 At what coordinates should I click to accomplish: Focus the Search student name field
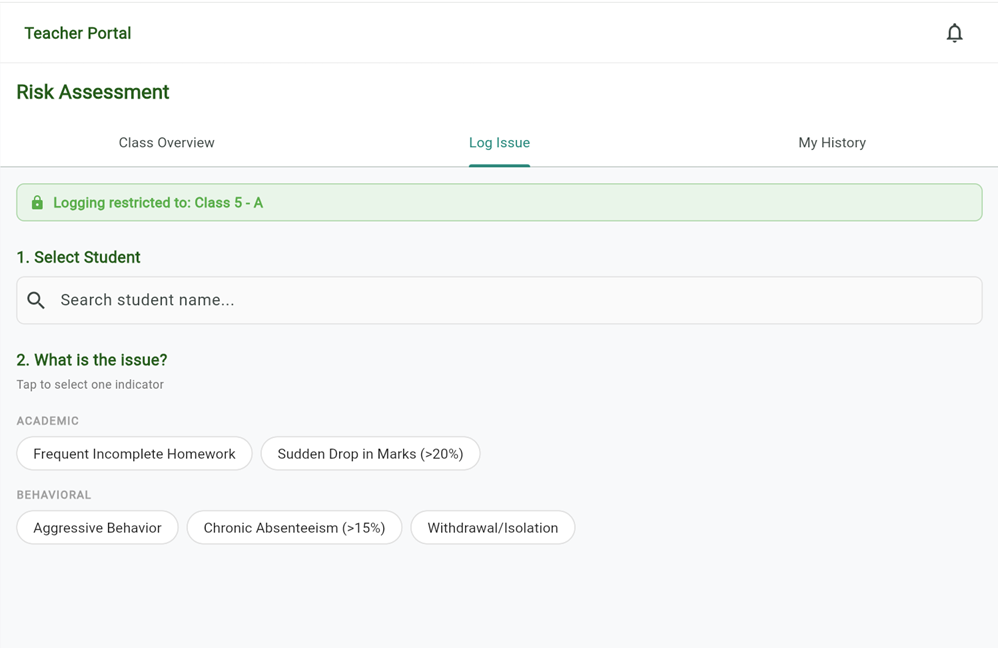coord(500,300)
